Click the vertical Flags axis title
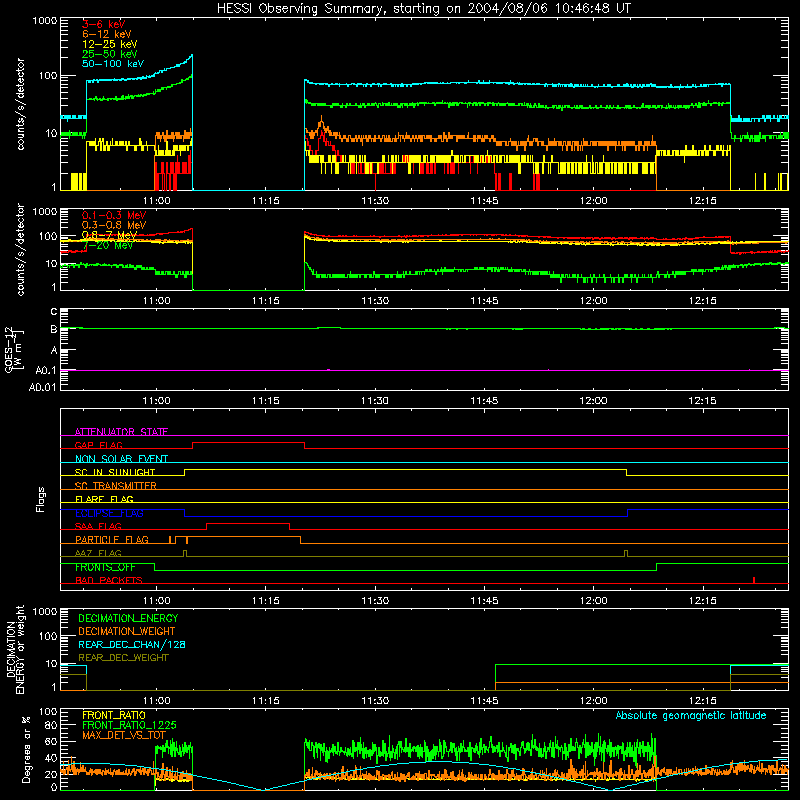 pyautogui.click(x=41, y=499)
